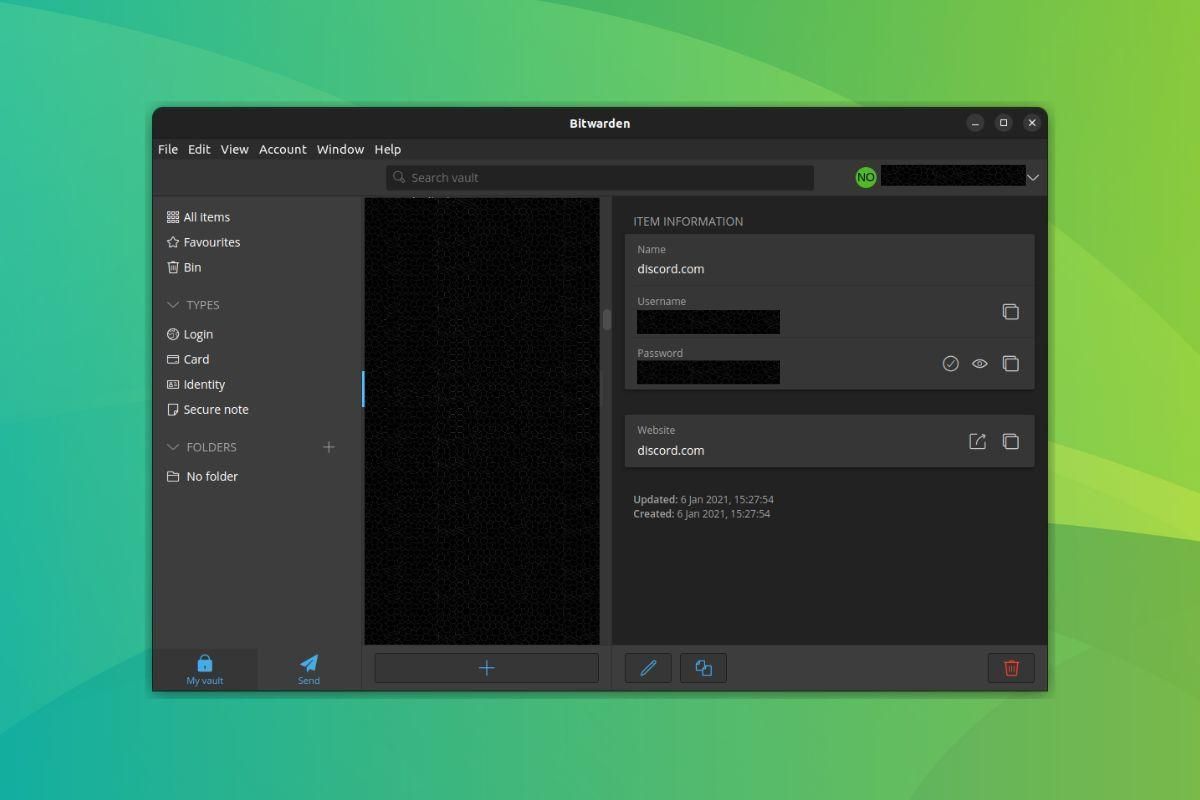The image size is (1200, 800).
Task: Open the account switcher dropdown
Action: [x=1033, y=177]
